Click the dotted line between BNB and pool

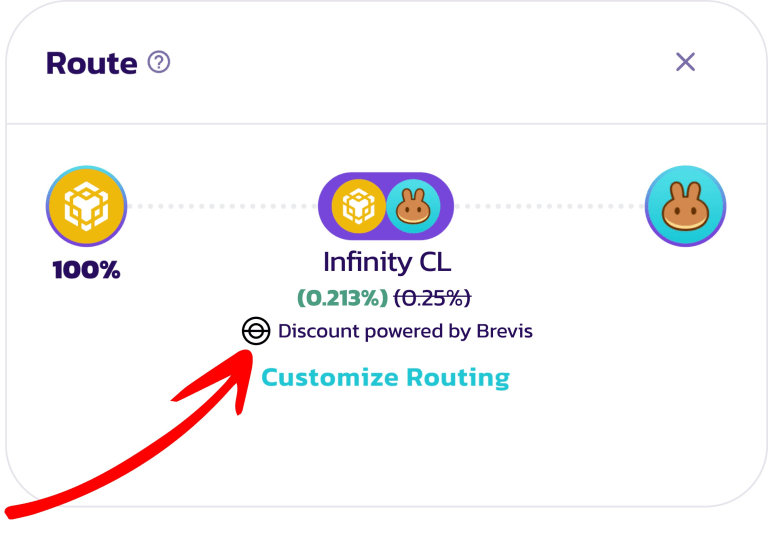click(222, 207)
